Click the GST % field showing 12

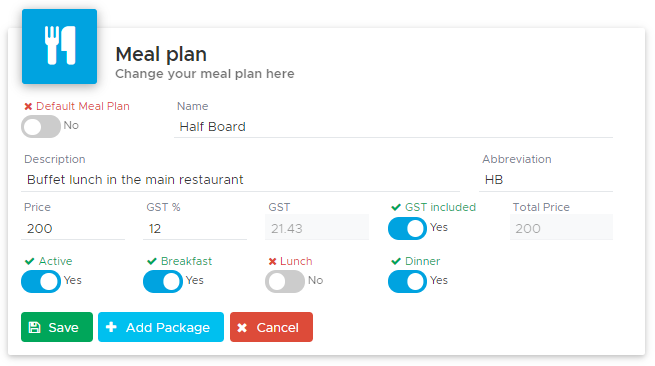click(195, 229)
